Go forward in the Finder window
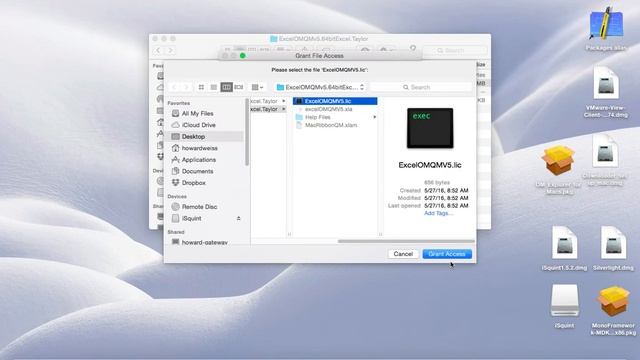This screenshot has height=360, width=640. [171, 50]
